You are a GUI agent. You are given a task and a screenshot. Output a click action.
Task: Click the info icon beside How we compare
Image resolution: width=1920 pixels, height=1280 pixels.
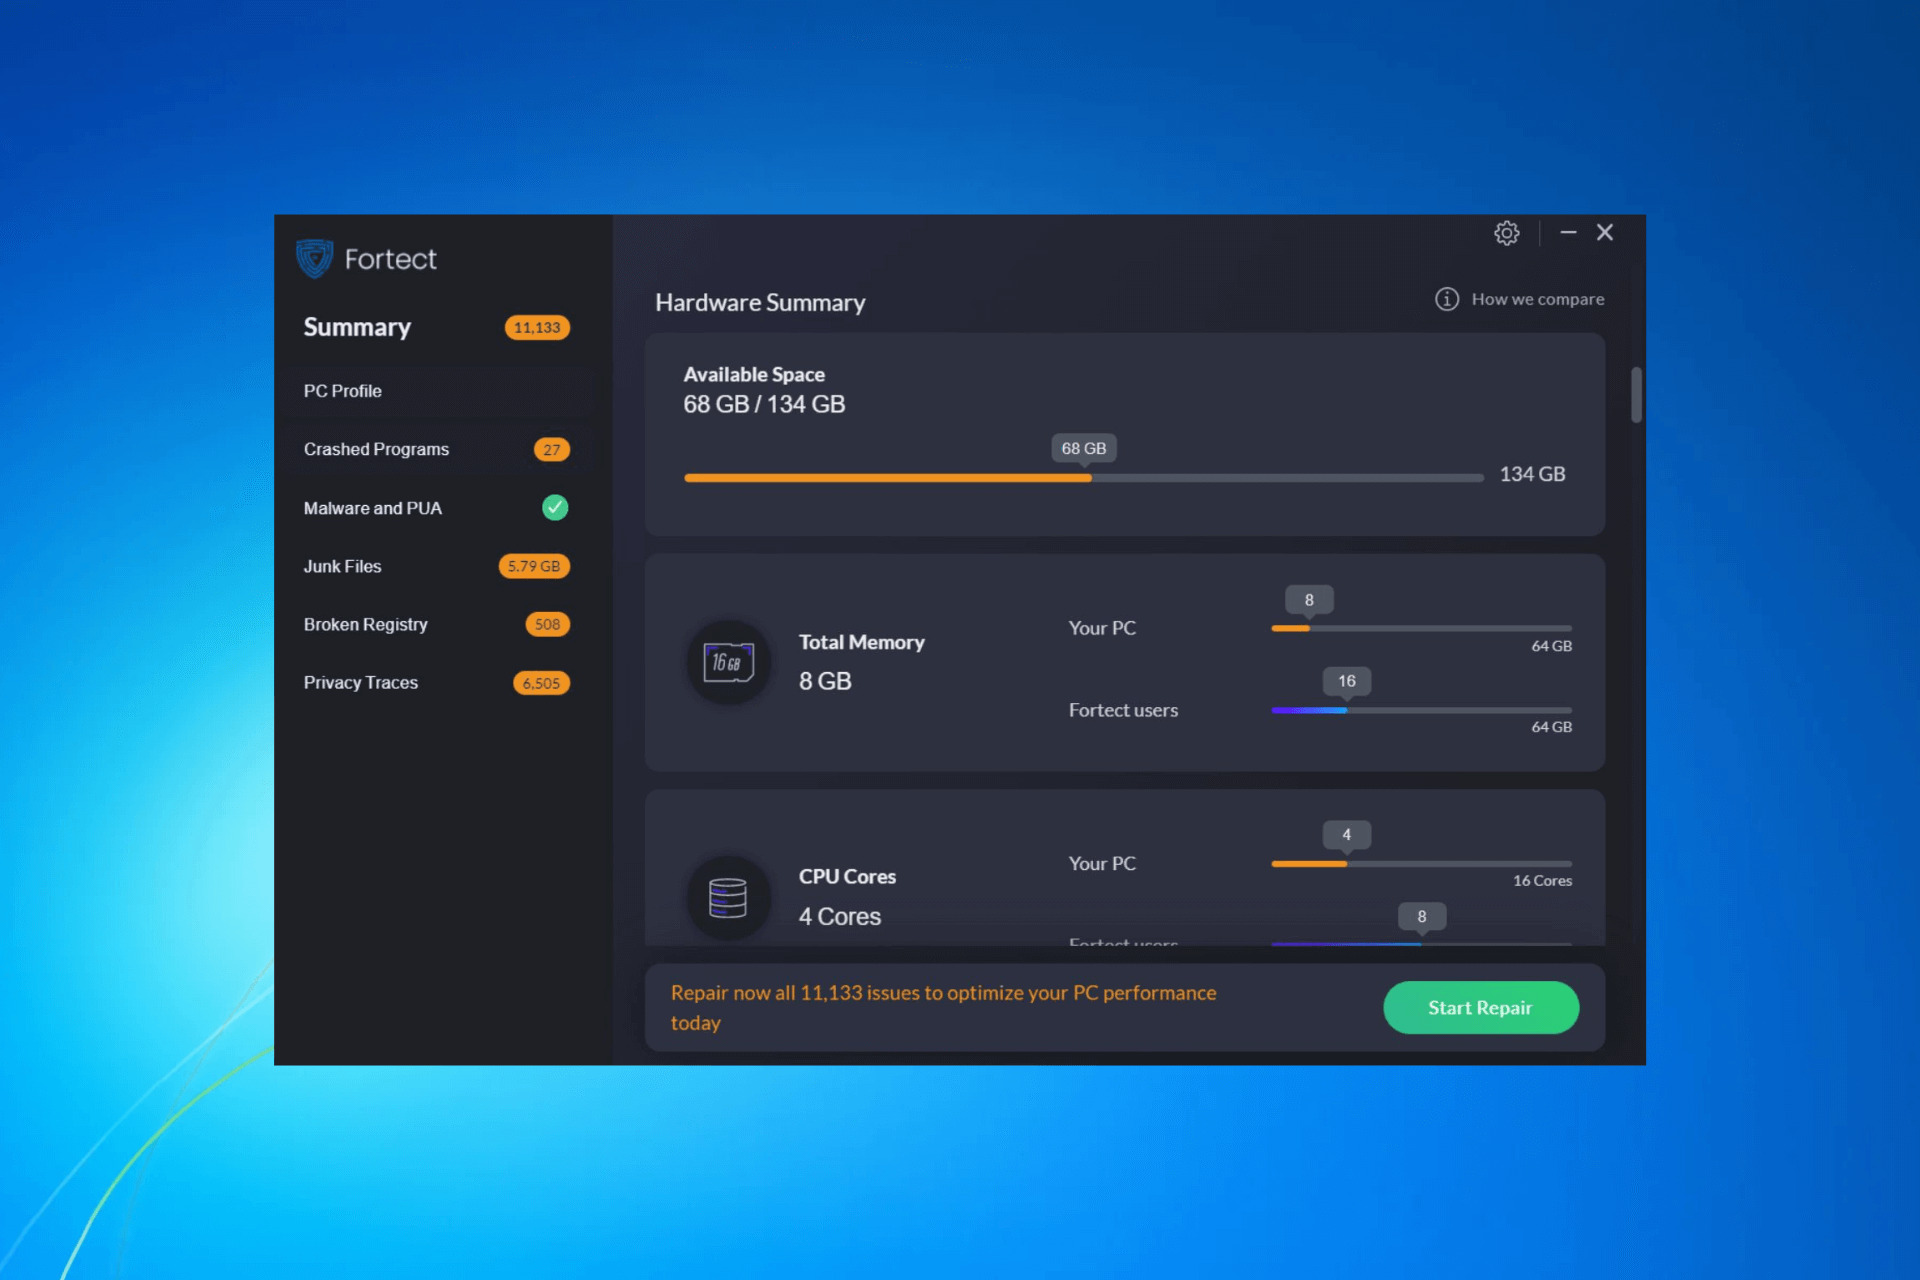[1446, 299]
